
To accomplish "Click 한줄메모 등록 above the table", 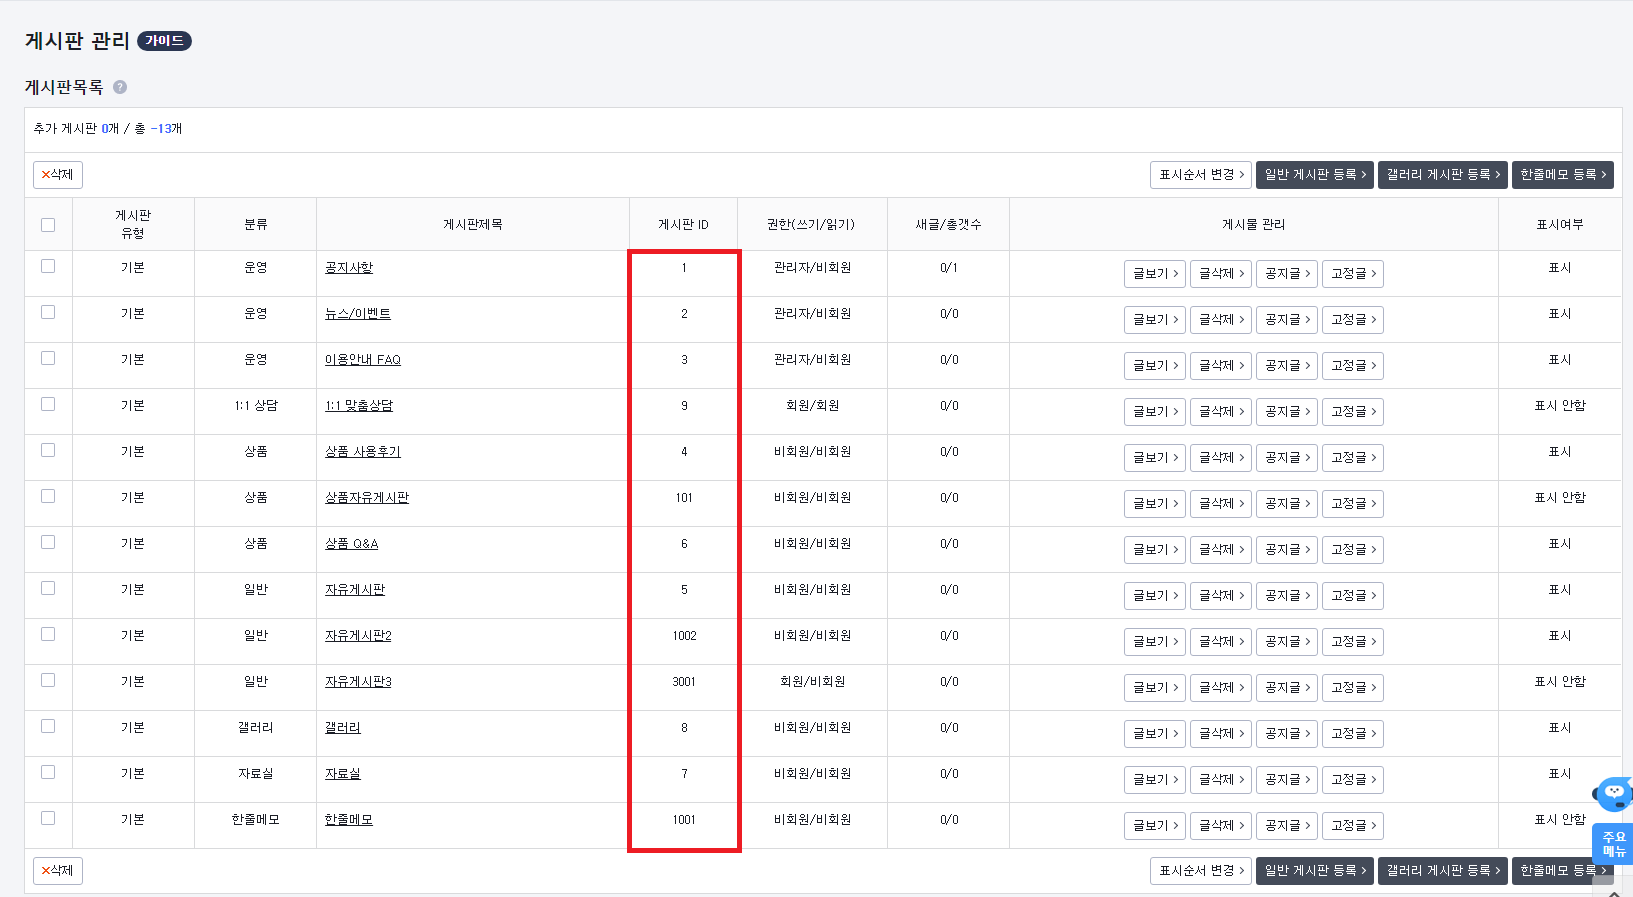I will point(1563,175).
